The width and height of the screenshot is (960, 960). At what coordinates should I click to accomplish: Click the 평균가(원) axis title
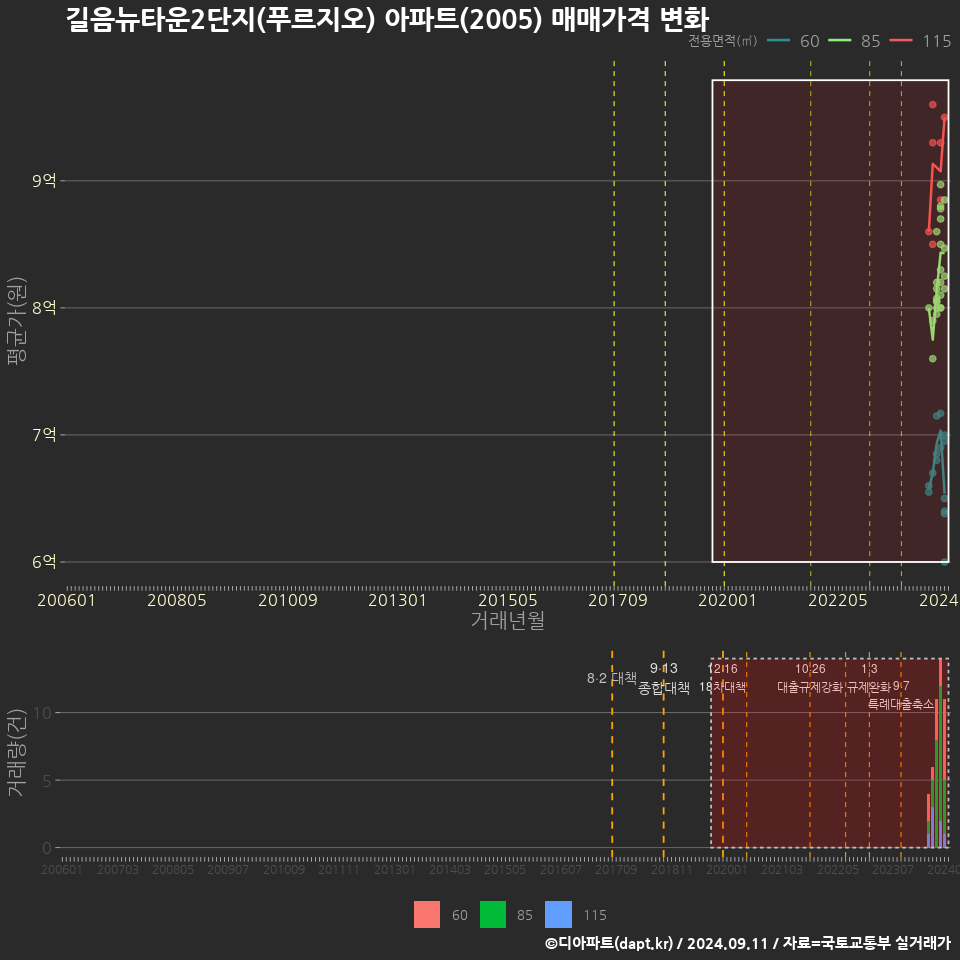click(17, 321)
